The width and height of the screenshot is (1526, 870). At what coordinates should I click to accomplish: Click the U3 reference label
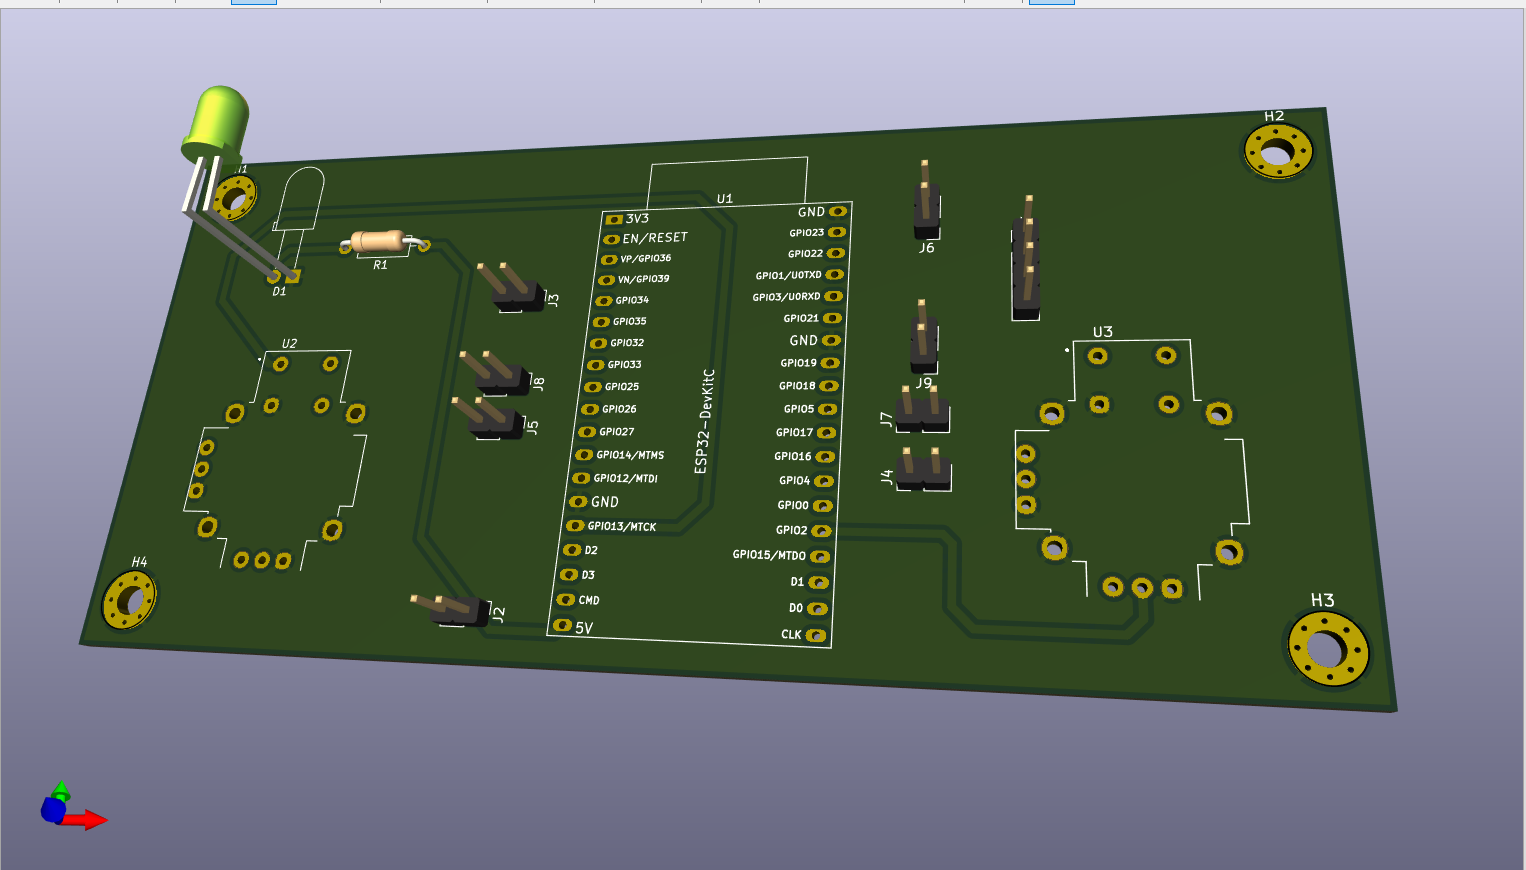1102,332
